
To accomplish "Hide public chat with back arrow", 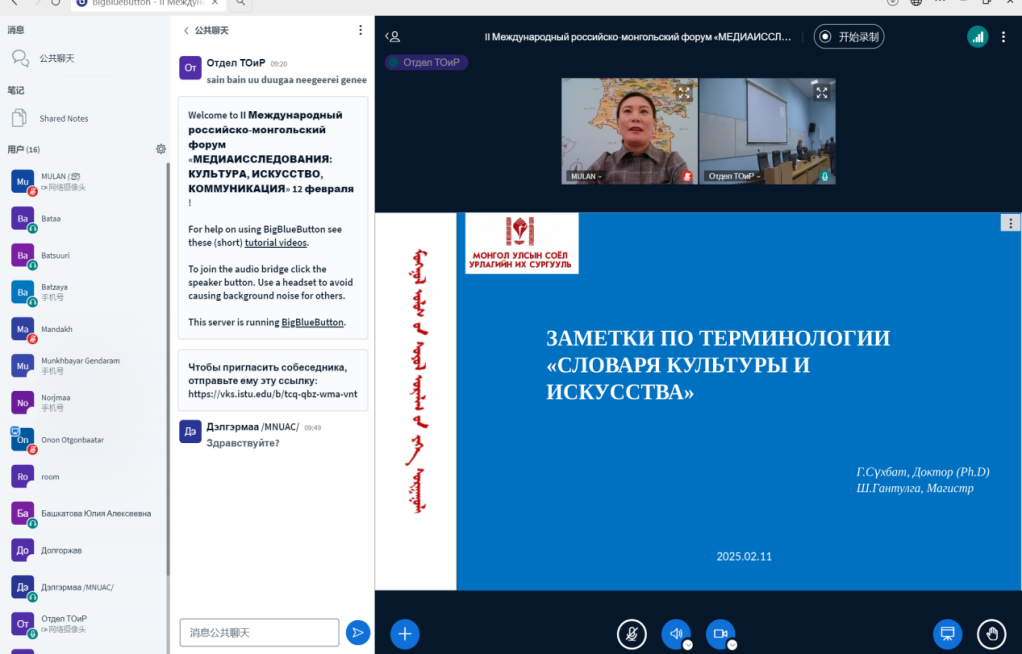I will [186, 31].
